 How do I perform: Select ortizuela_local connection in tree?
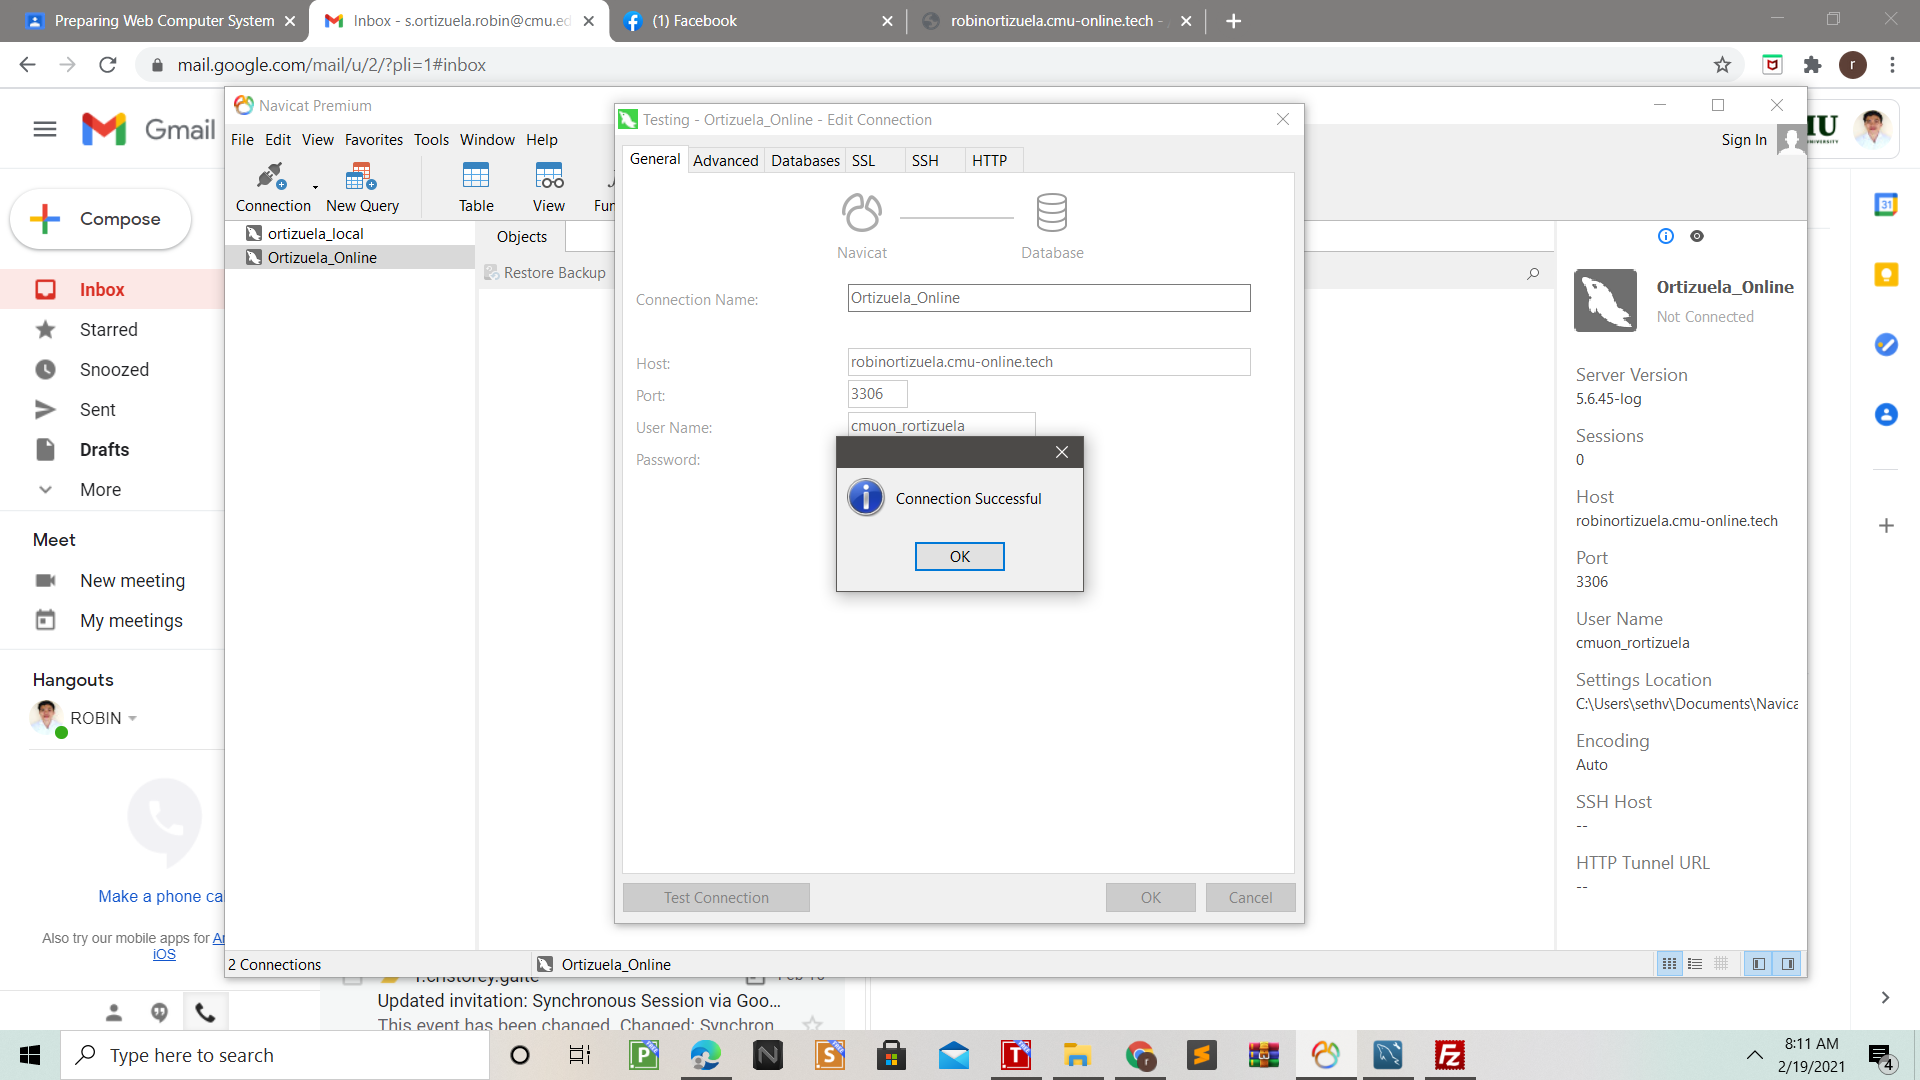click(x=315, y=233)
